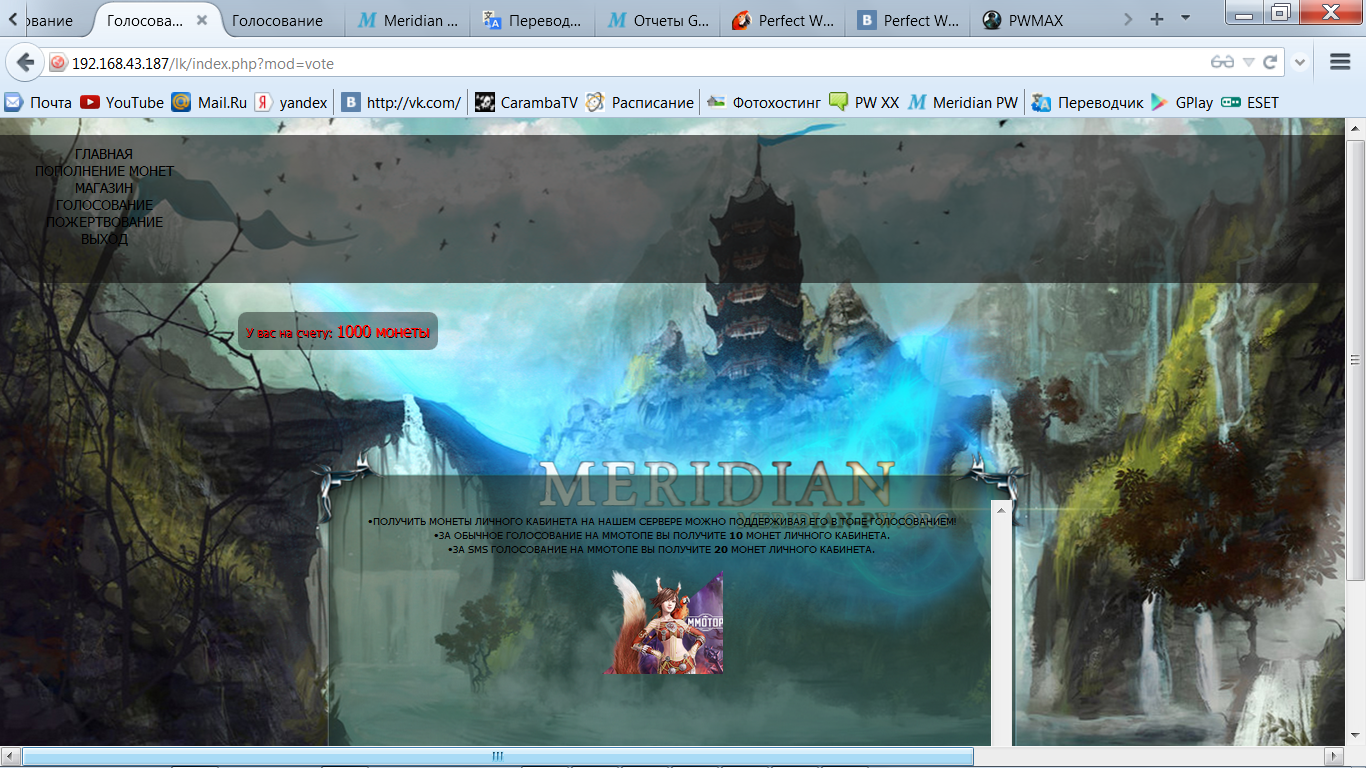Open the list all tabs dropdown
Viewport: 1366px width, 768px height.
pyautogui.click(x=1185, y=19)
